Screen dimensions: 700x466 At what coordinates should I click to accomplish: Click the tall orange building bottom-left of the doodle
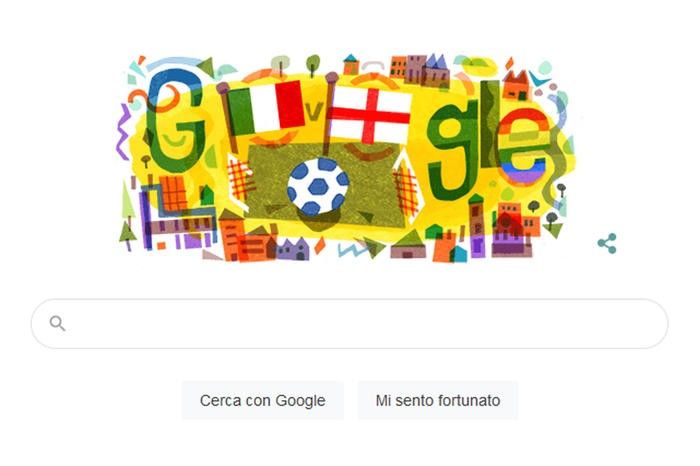pyautogui.click(x=231, y=234)
